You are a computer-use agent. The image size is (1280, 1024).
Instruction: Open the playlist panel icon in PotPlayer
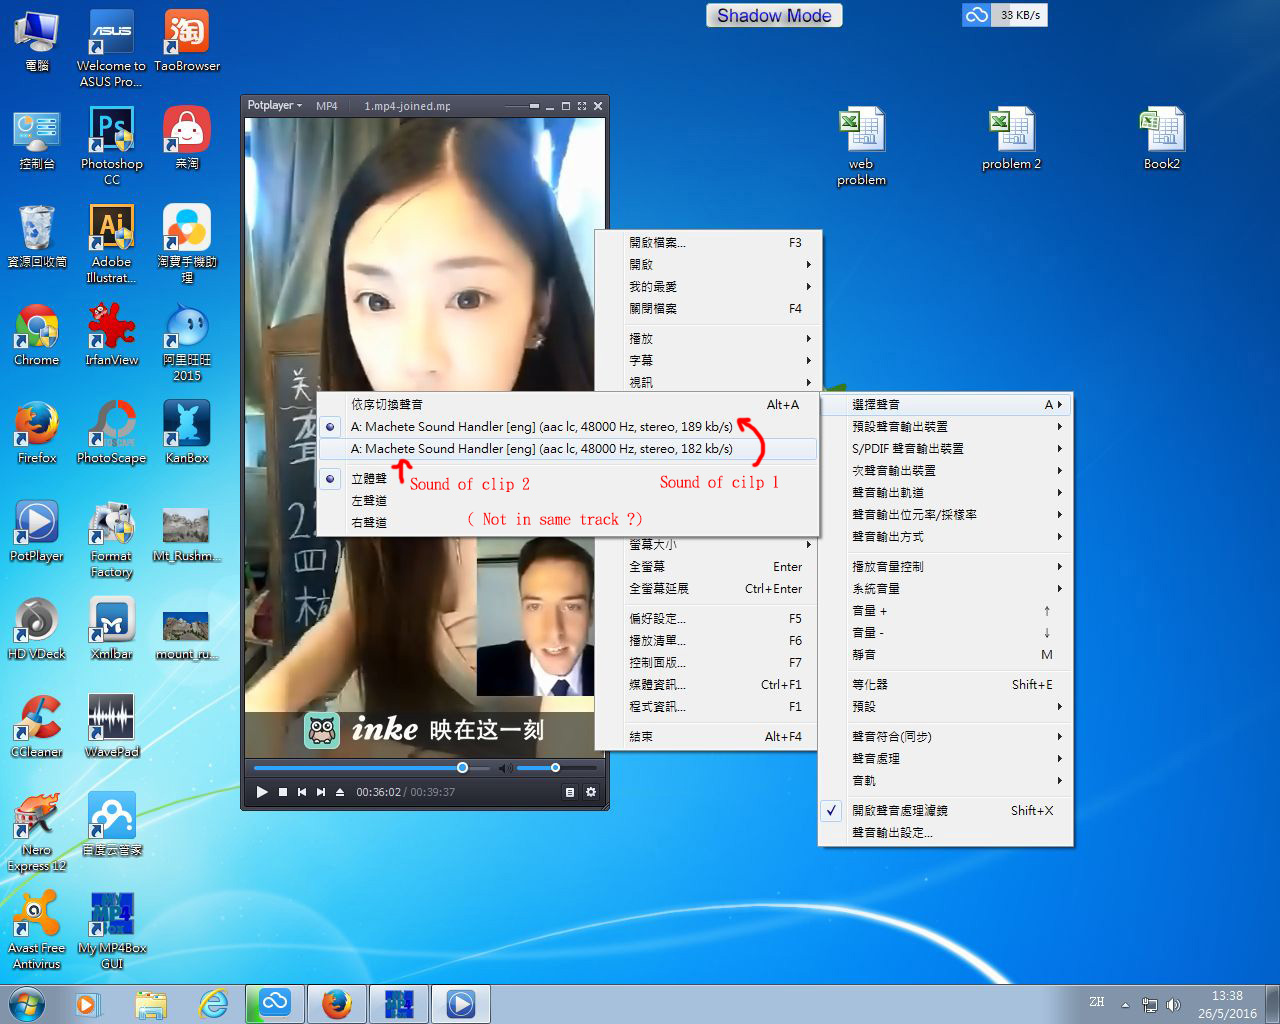(x=570, y=792)
